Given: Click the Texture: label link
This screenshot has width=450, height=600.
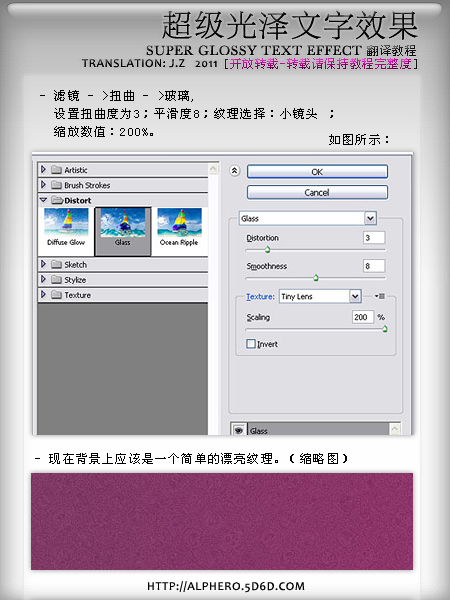Looking at the screenshot, I should 260,297.
